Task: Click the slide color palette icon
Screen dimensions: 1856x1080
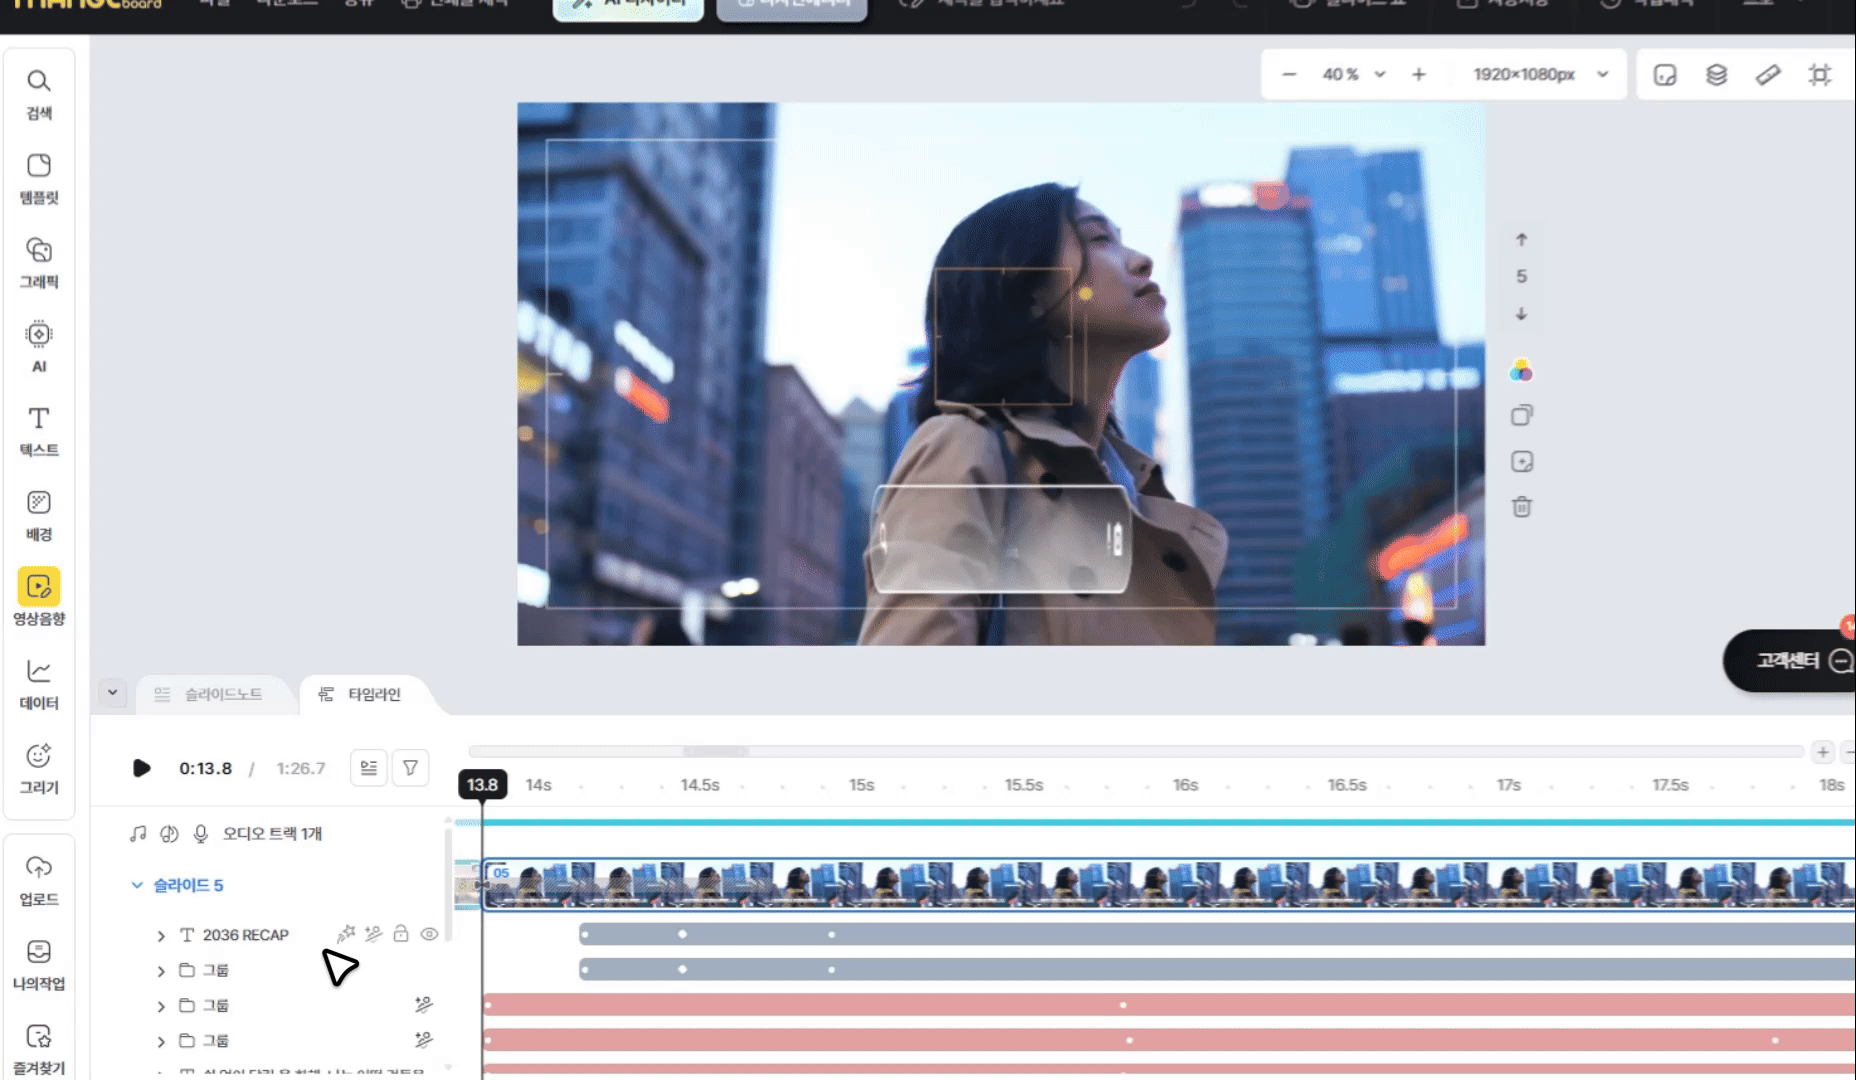Action: [1521, 371]
